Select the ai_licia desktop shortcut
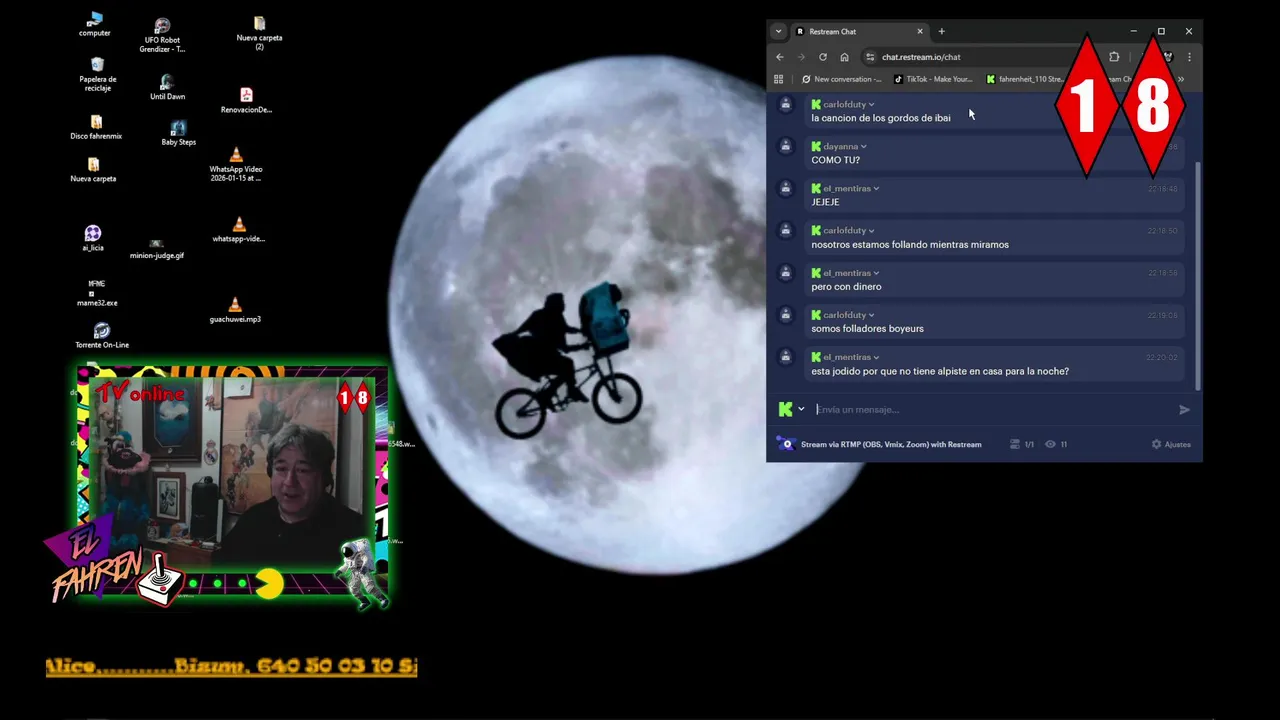The height and width of the screenshot is (720, 1280). tap(93, 238)
